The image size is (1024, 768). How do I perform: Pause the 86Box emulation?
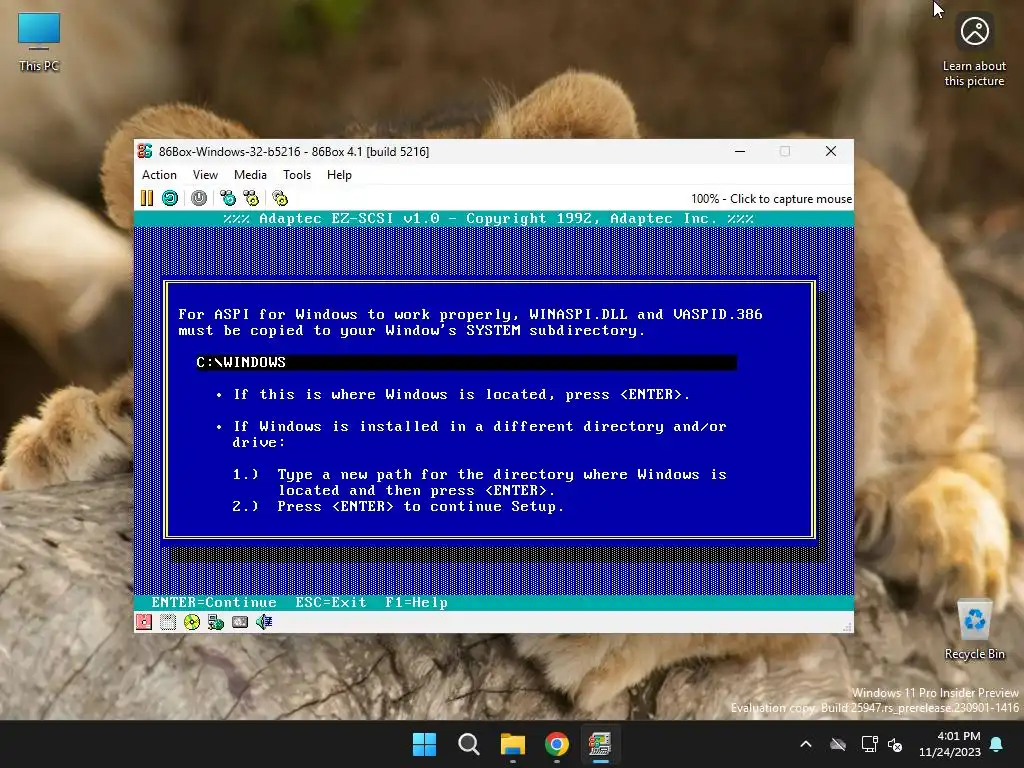(x=147, y=198)
